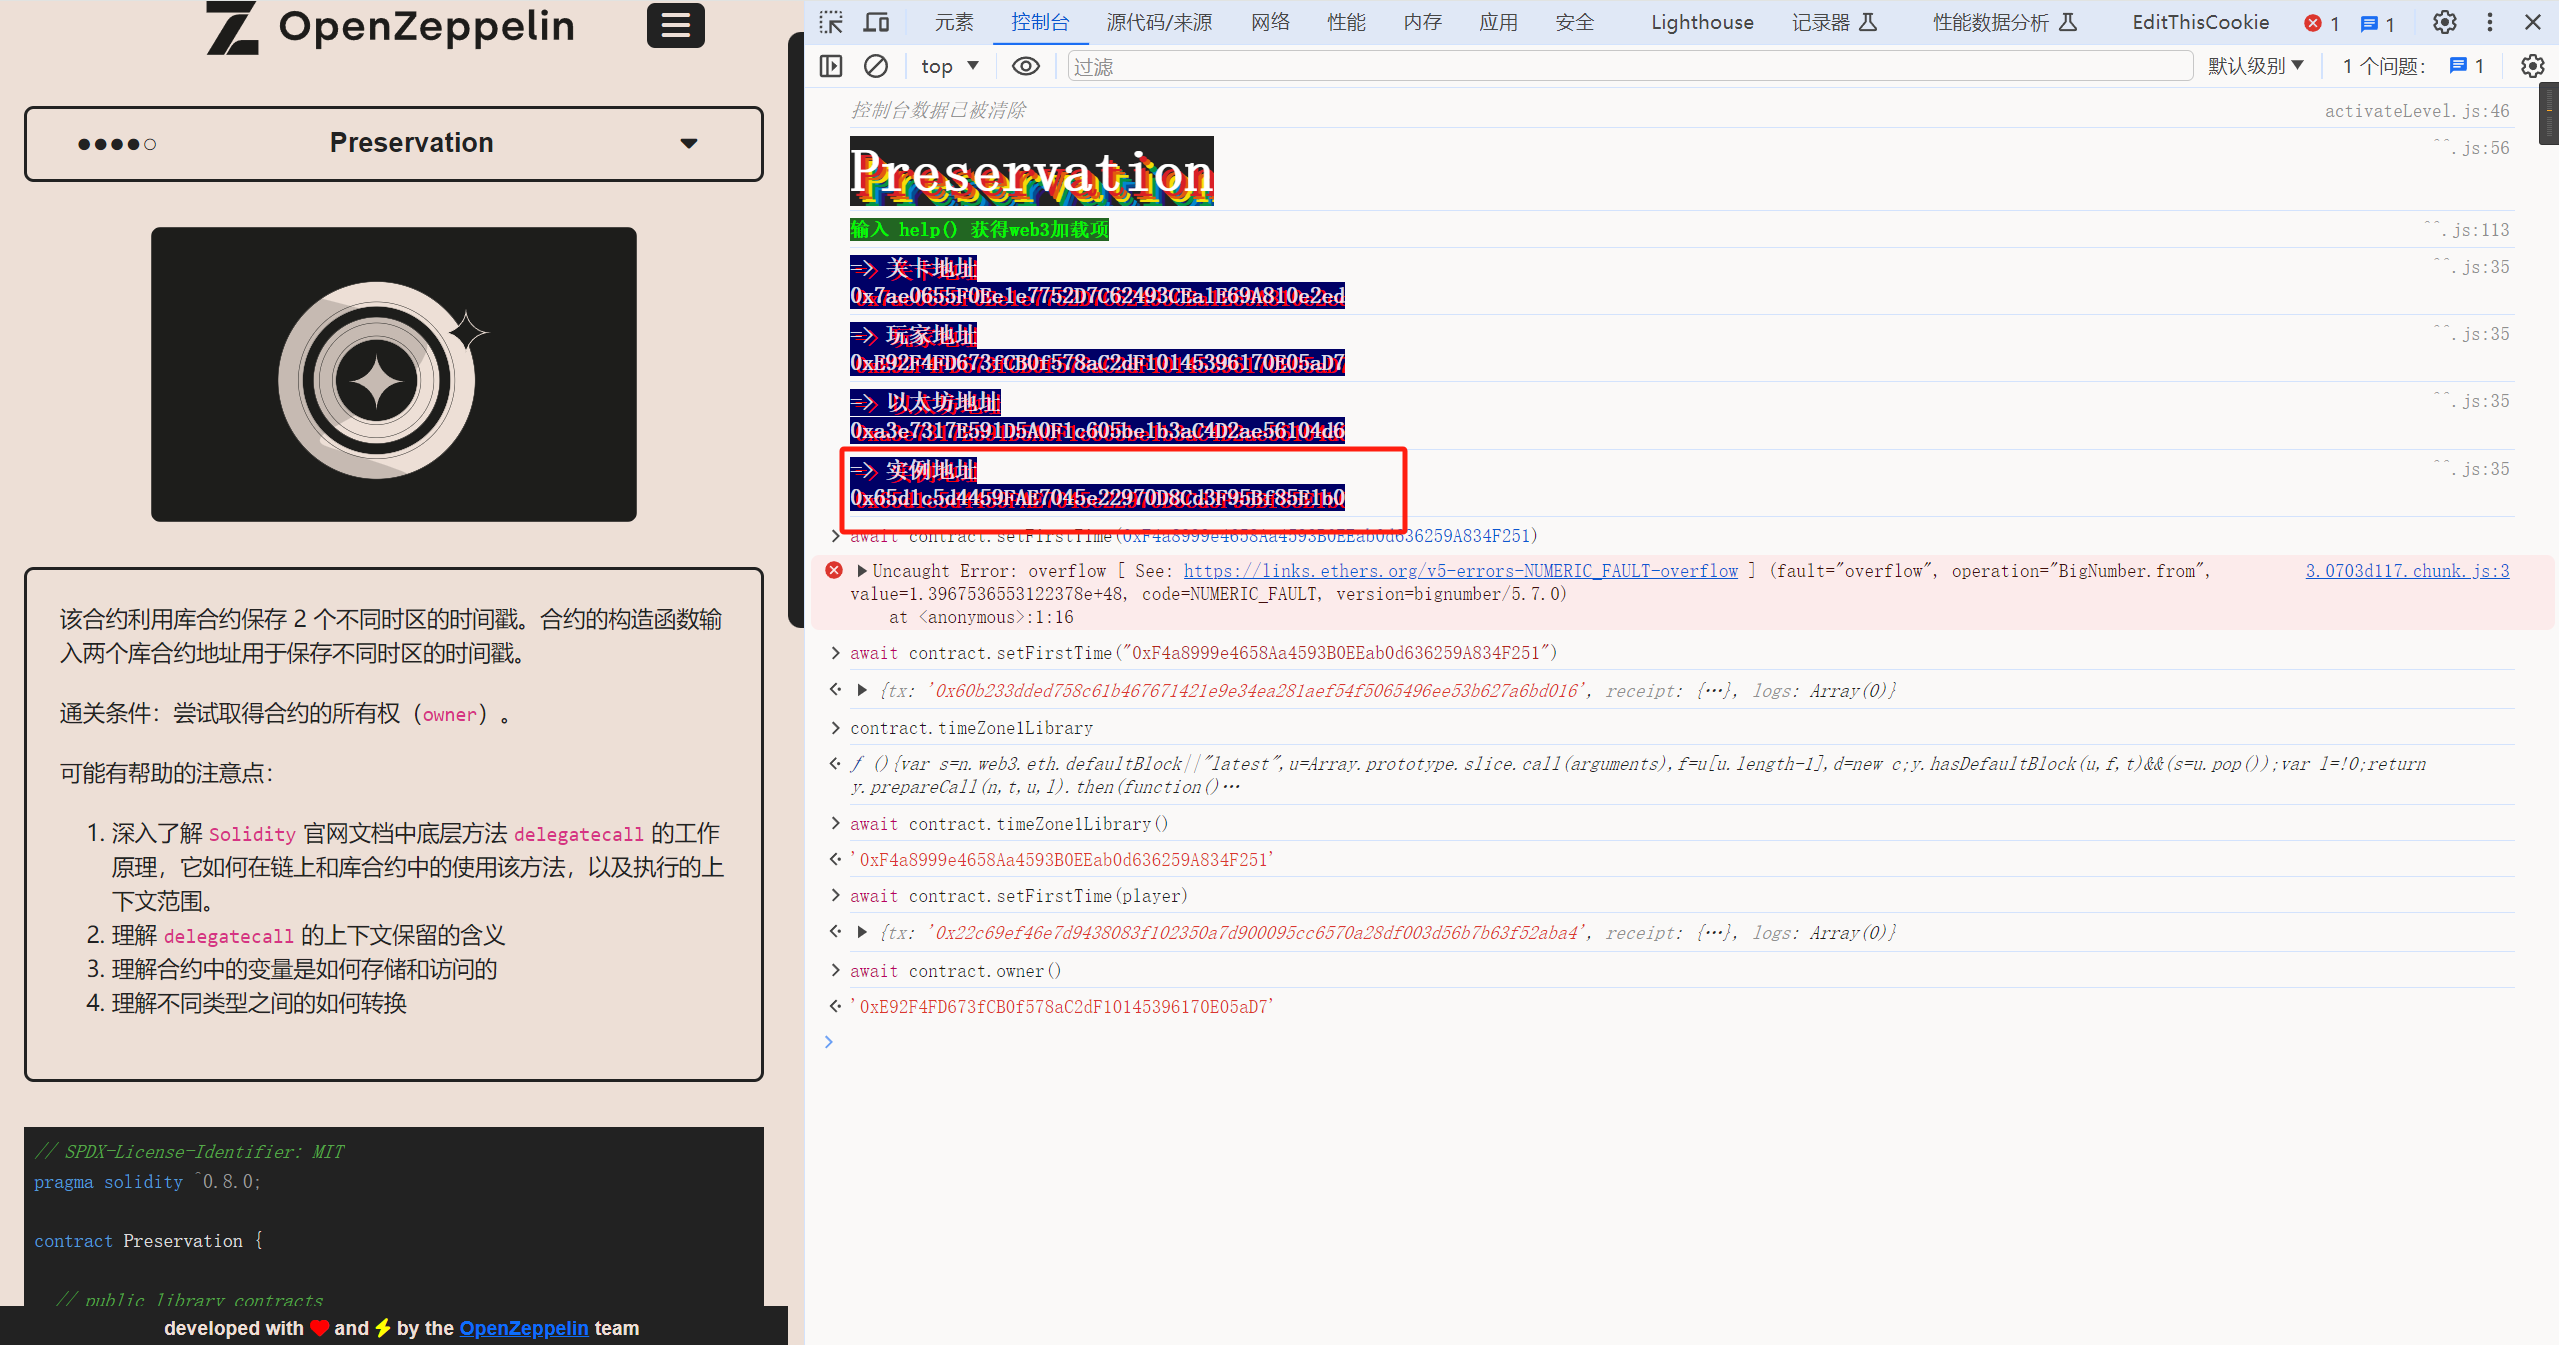Click the 关卡地址 address value

(1097, 296)
